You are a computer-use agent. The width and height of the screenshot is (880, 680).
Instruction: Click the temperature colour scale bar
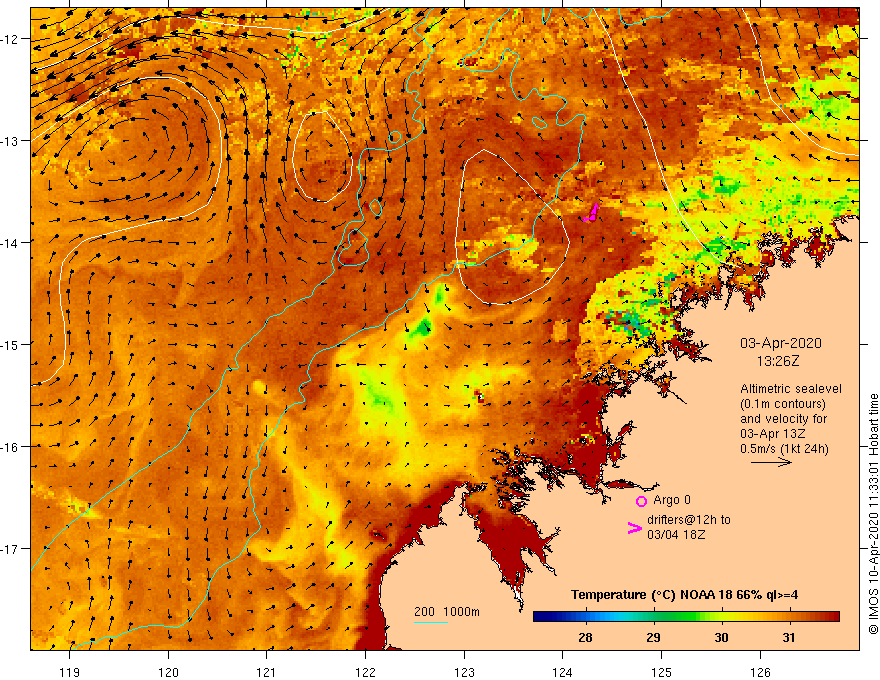click(x=686, y=617)
